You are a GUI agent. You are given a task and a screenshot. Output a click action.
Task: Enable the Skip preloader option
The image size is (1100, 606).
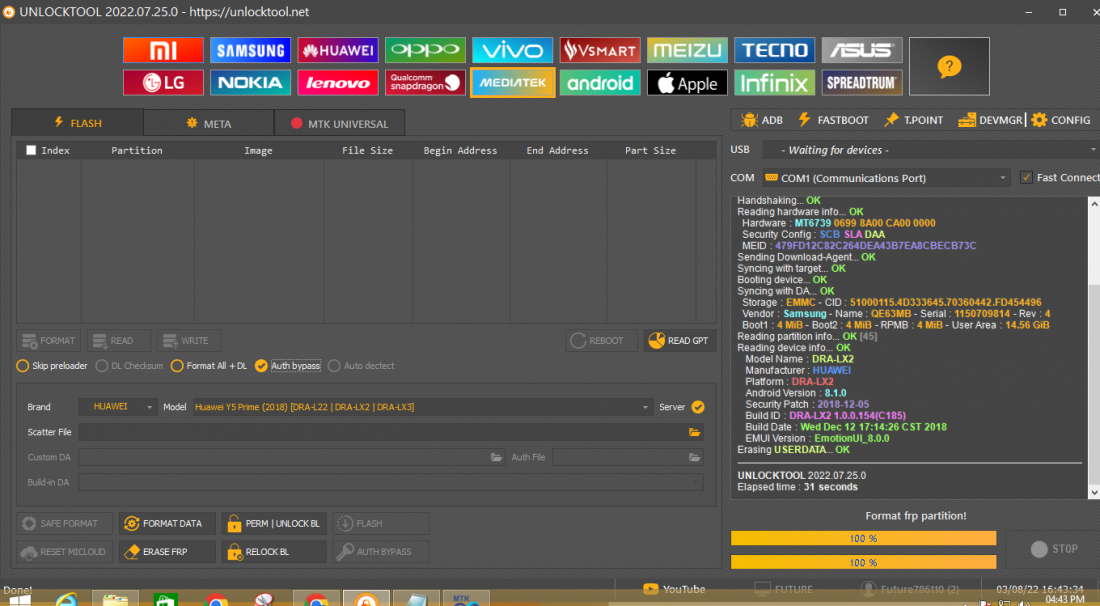coord(52,365)
